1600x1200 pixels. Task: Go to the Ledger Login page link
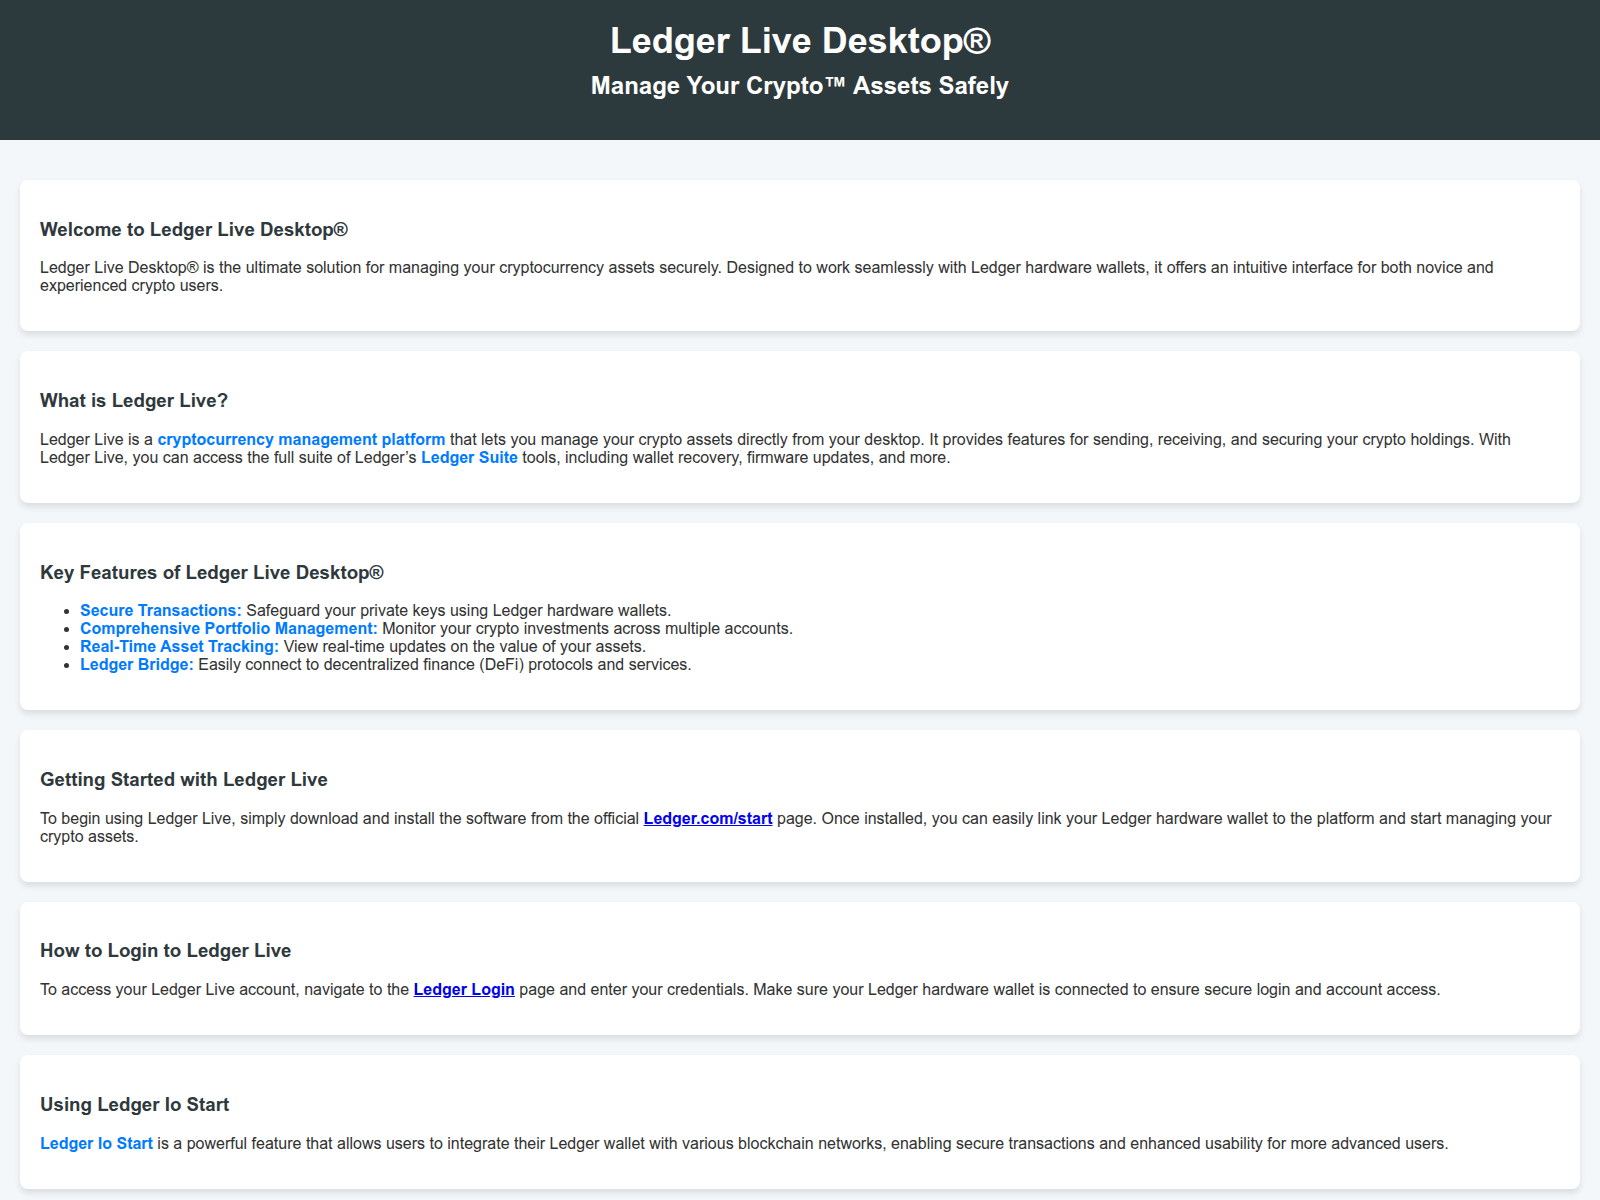(x=464, y=990)
